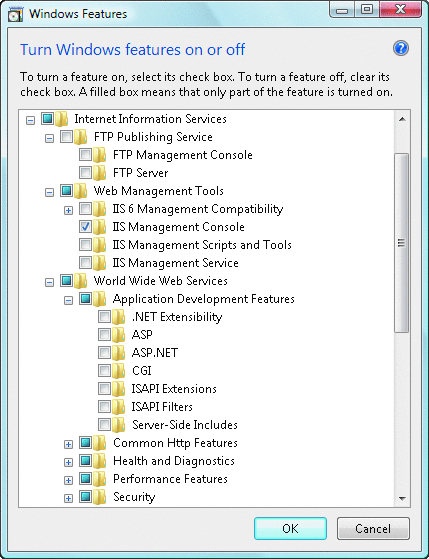Viewport: 429px width, 559px height.
Task: Click the ASP folder icon
Action: pos(118,335)
